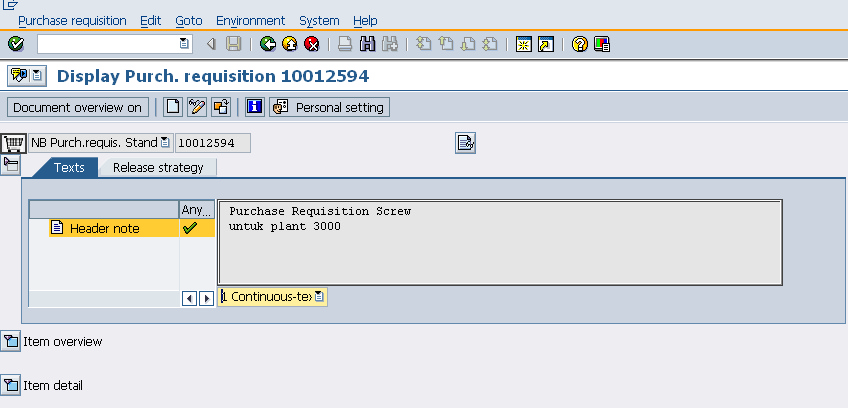
Task: Open the document type NB Purch.requis. dropdown
Action: [x=165, y=143]
